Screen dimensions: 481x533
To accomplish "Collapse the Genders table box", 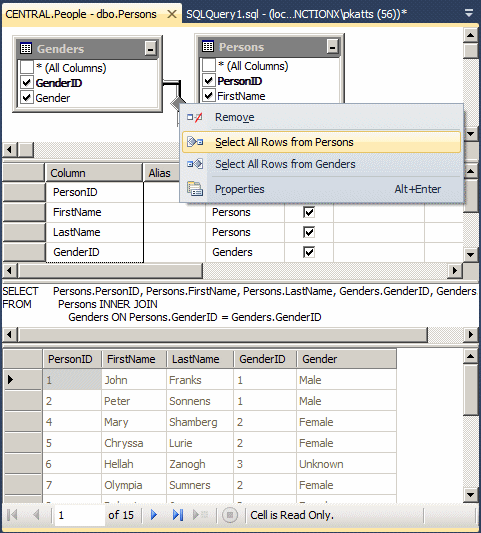I will point(150,48).
